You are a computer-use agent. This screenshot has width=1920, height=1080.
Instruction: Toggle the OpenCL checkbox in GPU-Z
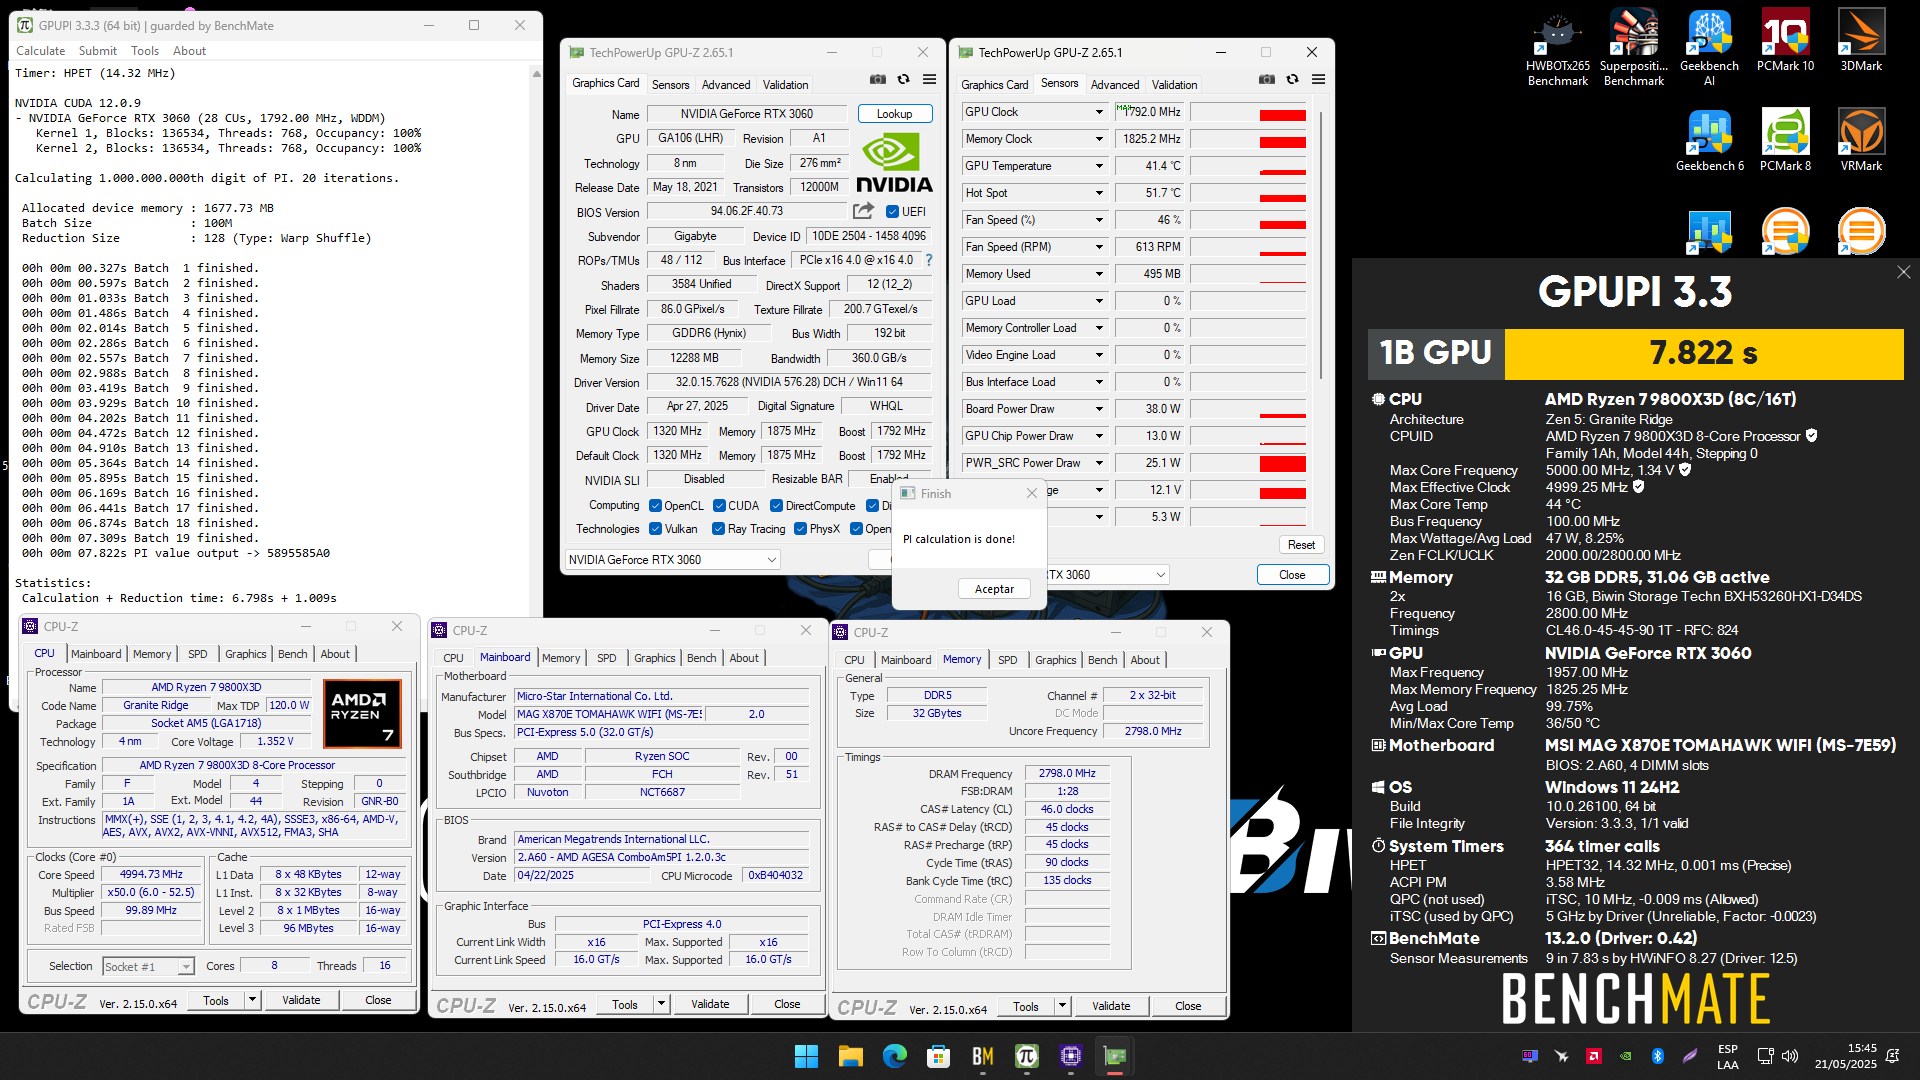pos(656,506)
